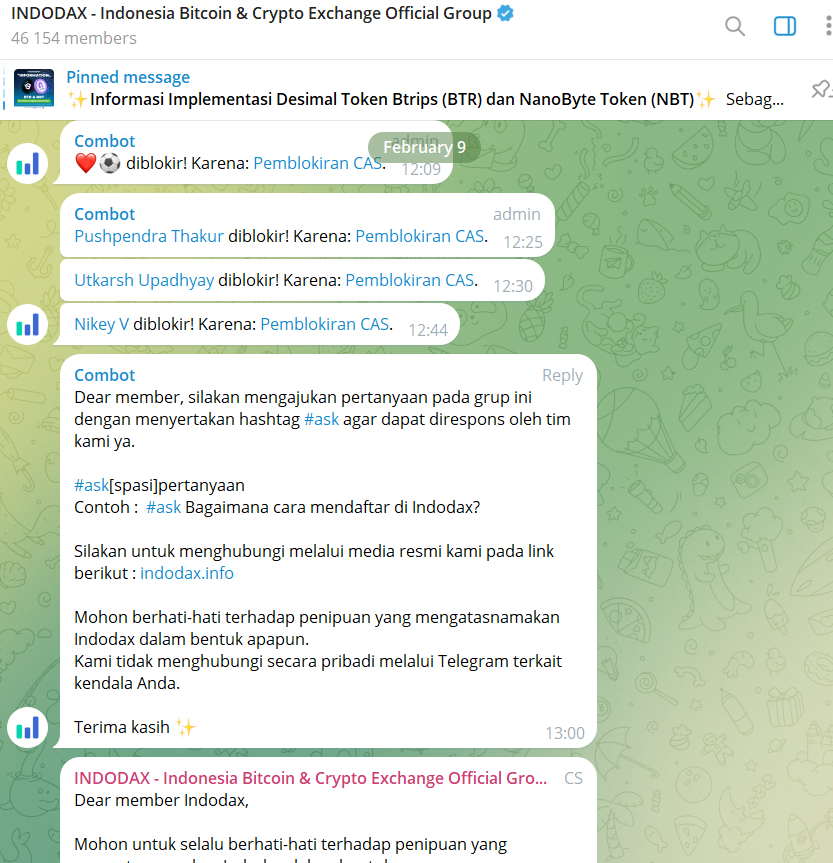Screen dimensions: 833x863
Task: Click the #ask hashtag after 'menyertakan hashtag'
Action: [322, 419]
